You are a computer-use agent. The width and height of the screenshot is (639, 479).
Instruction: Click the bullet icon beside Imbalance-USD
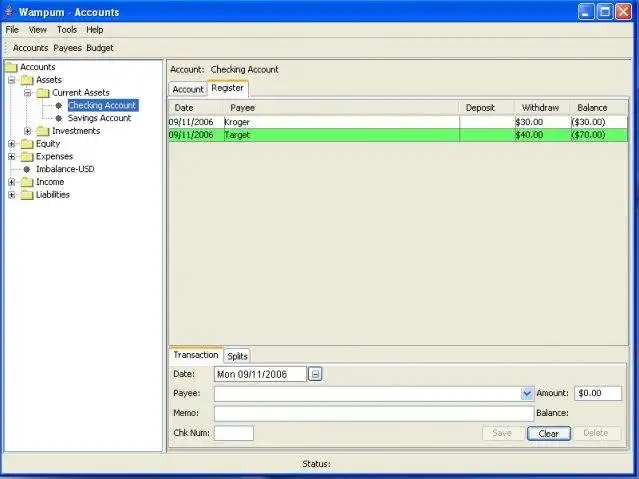(x=27, y=169)
